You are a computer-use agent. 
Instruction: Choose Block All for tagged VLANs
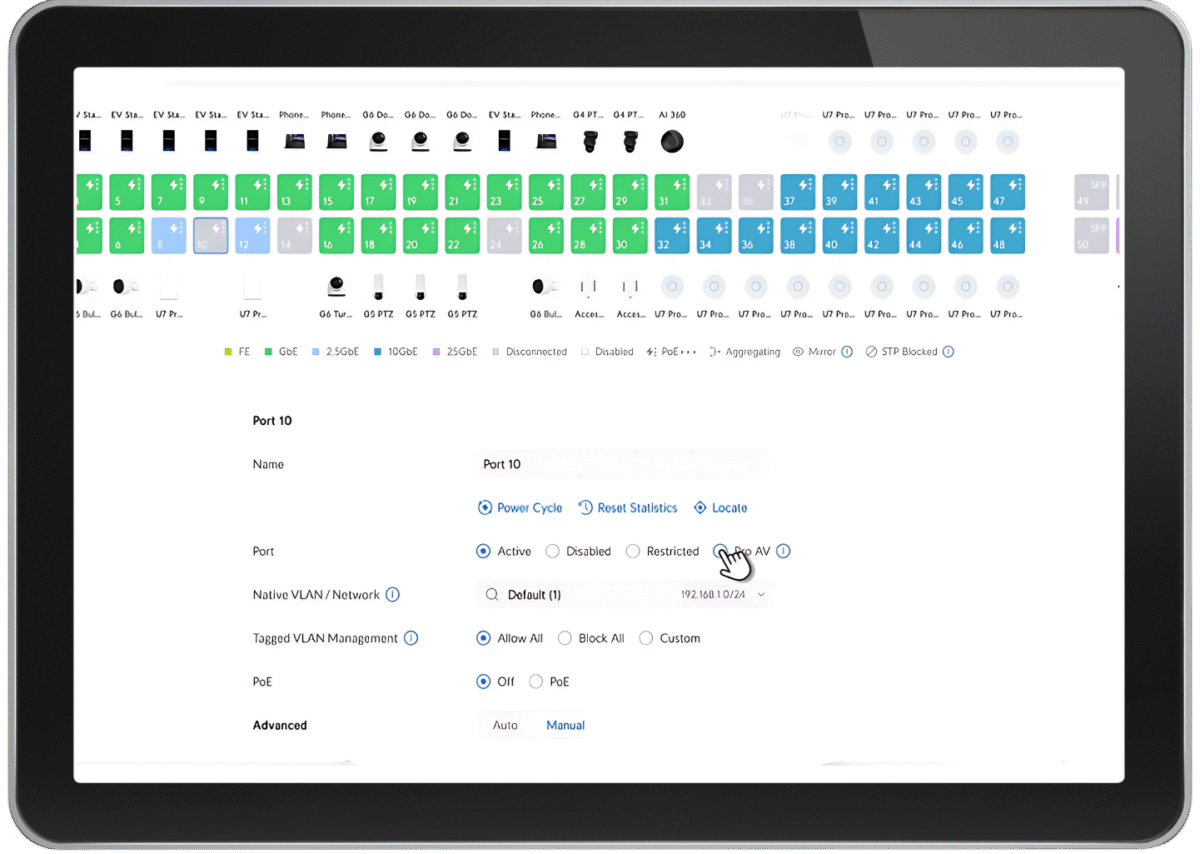[x=565, y=638]
